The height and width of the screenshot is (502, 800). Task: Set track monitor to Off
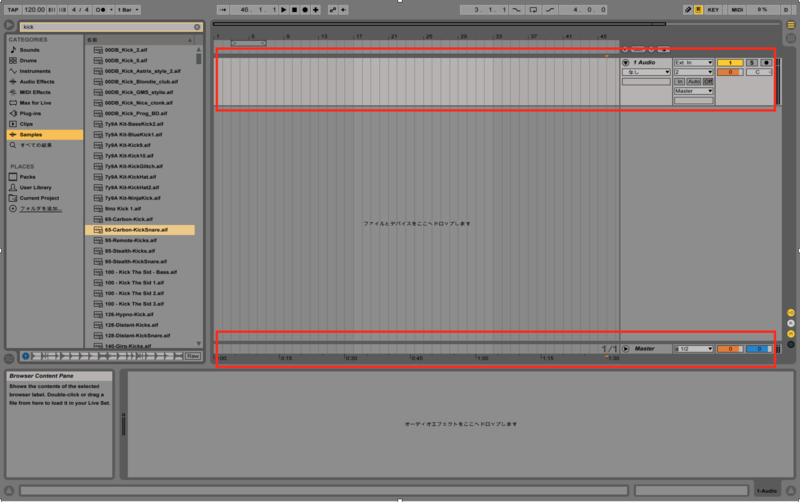pyautogui.click(x=708, y=82)
